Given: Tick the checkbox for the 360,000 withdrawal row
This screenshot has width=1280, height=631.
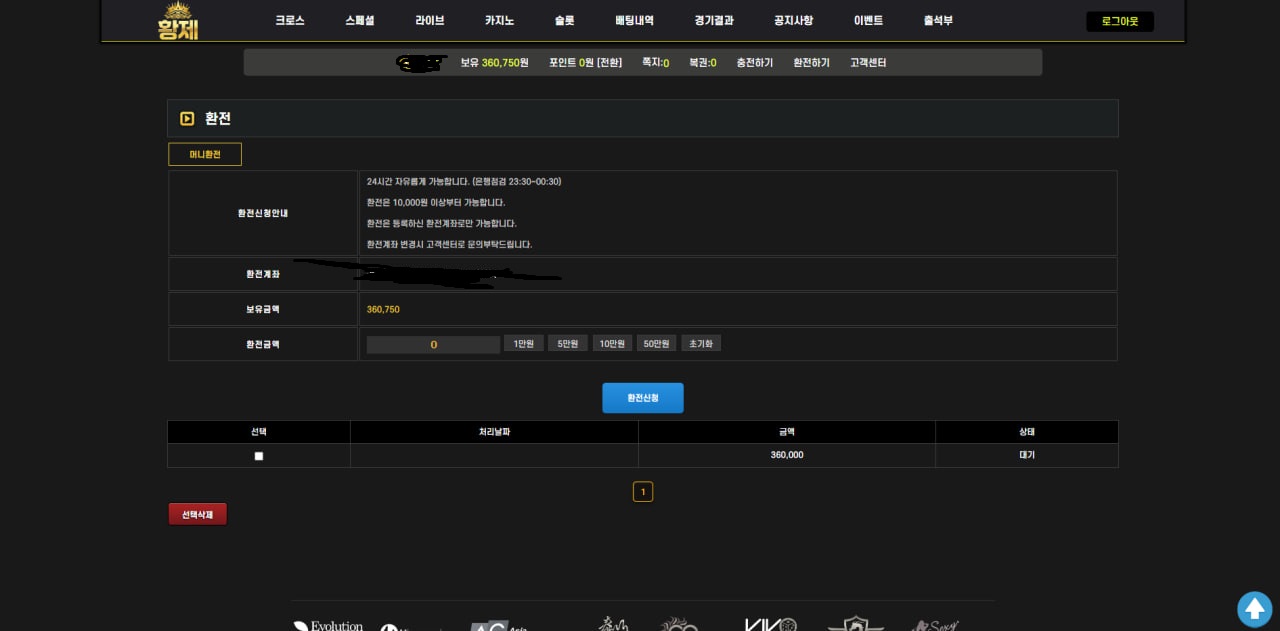Looking at the screenshot, I should coord(259,456).
